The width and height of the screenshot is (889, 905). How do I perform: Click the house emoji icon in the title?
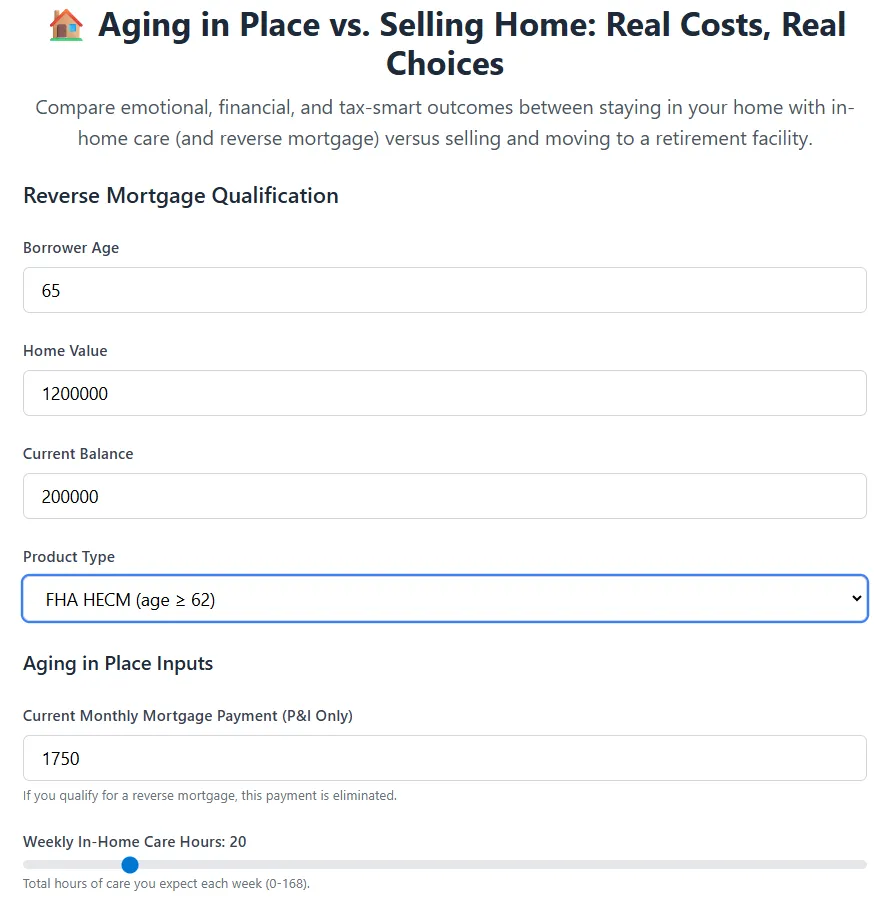(66, 26)
